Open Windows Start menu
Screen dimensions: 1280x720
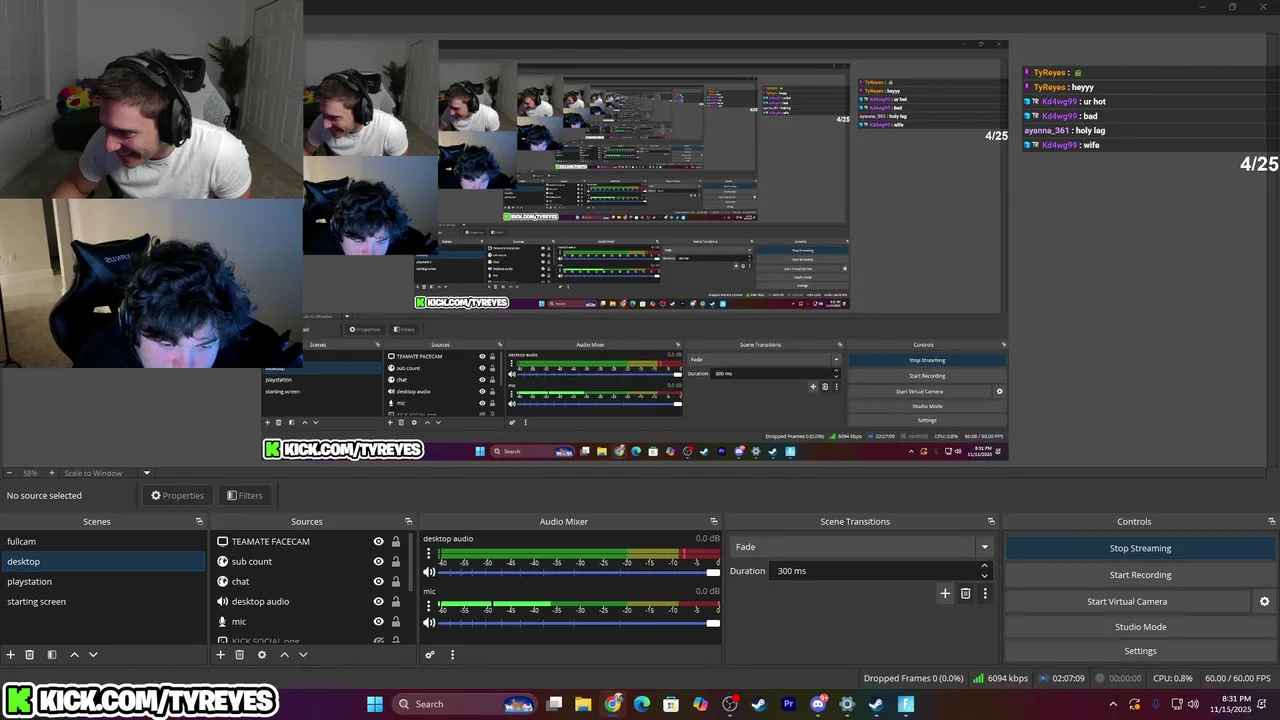click(375, 704)
